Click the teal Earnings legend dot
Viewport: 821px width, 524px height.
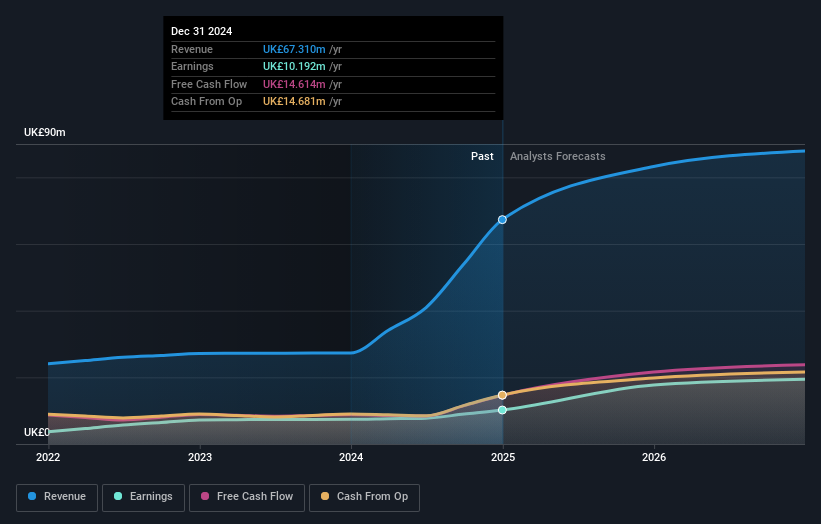click(x=118, y=496)
